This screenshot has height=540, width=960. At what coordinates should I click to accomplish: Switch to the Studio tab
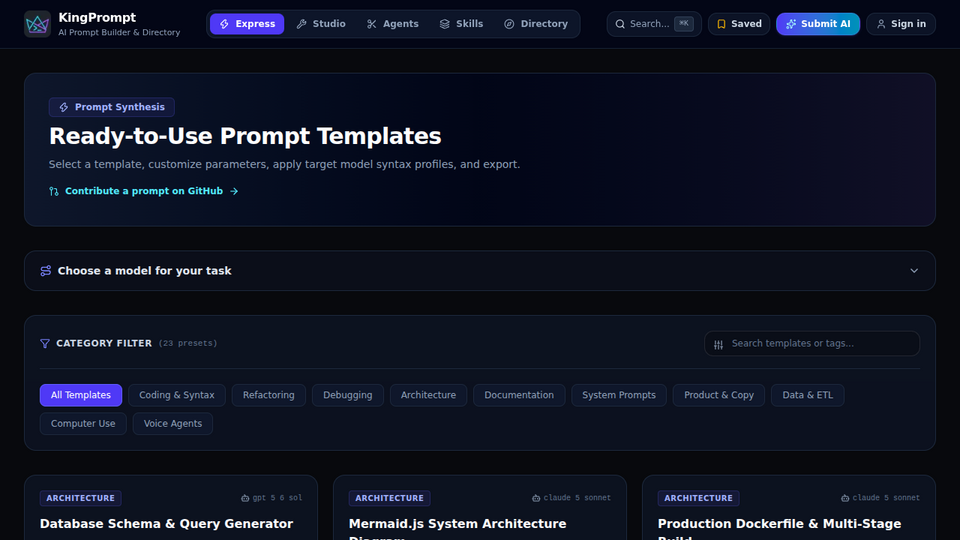(x=321, y=24)
